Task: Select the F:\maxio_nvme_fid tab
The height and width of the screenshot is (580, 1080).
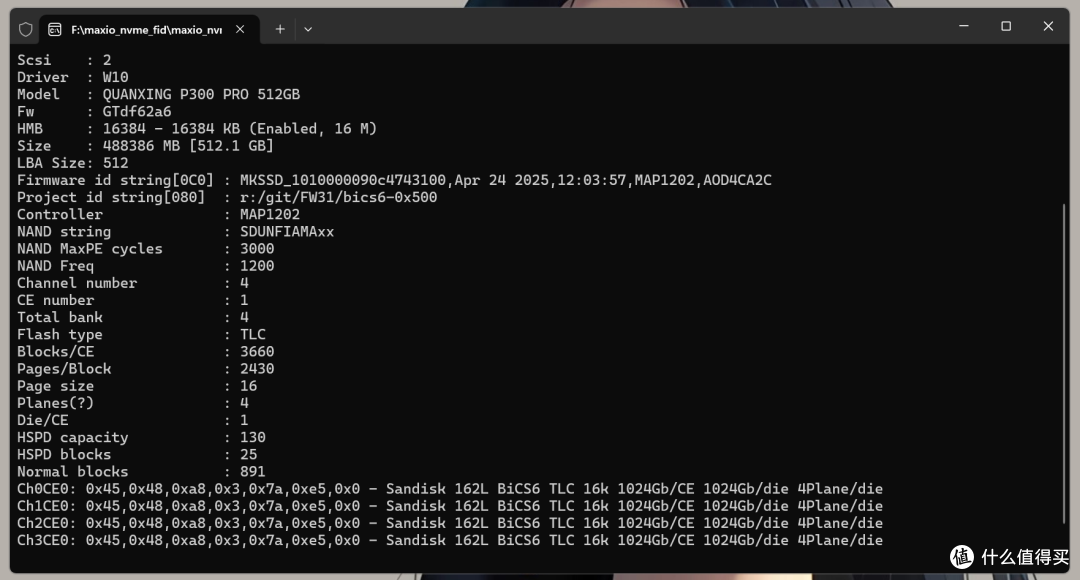Action: coord(149,30)
